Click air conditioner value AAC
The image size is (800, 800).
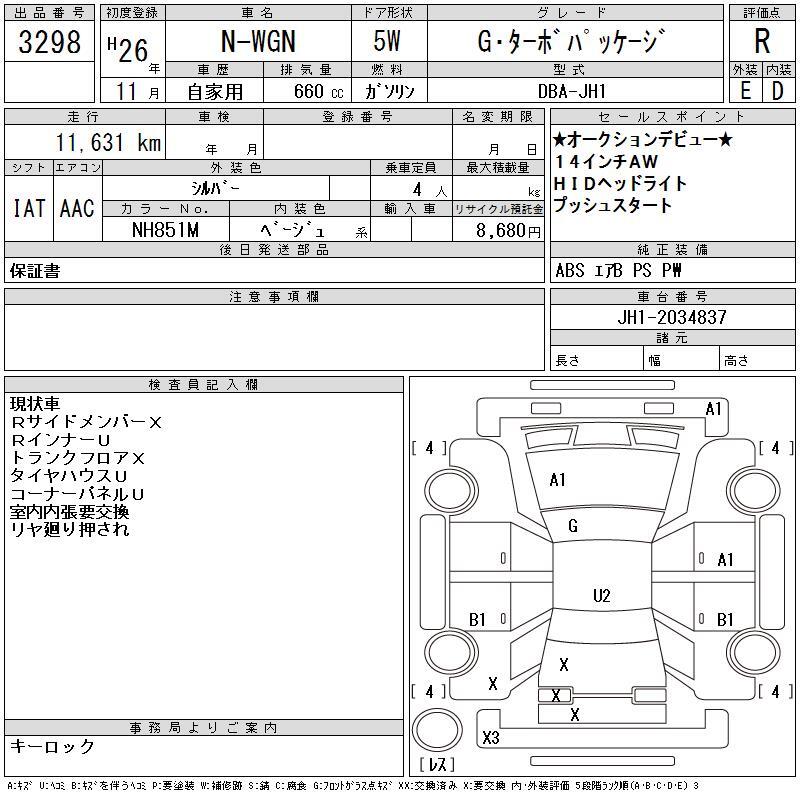[78, 208]
